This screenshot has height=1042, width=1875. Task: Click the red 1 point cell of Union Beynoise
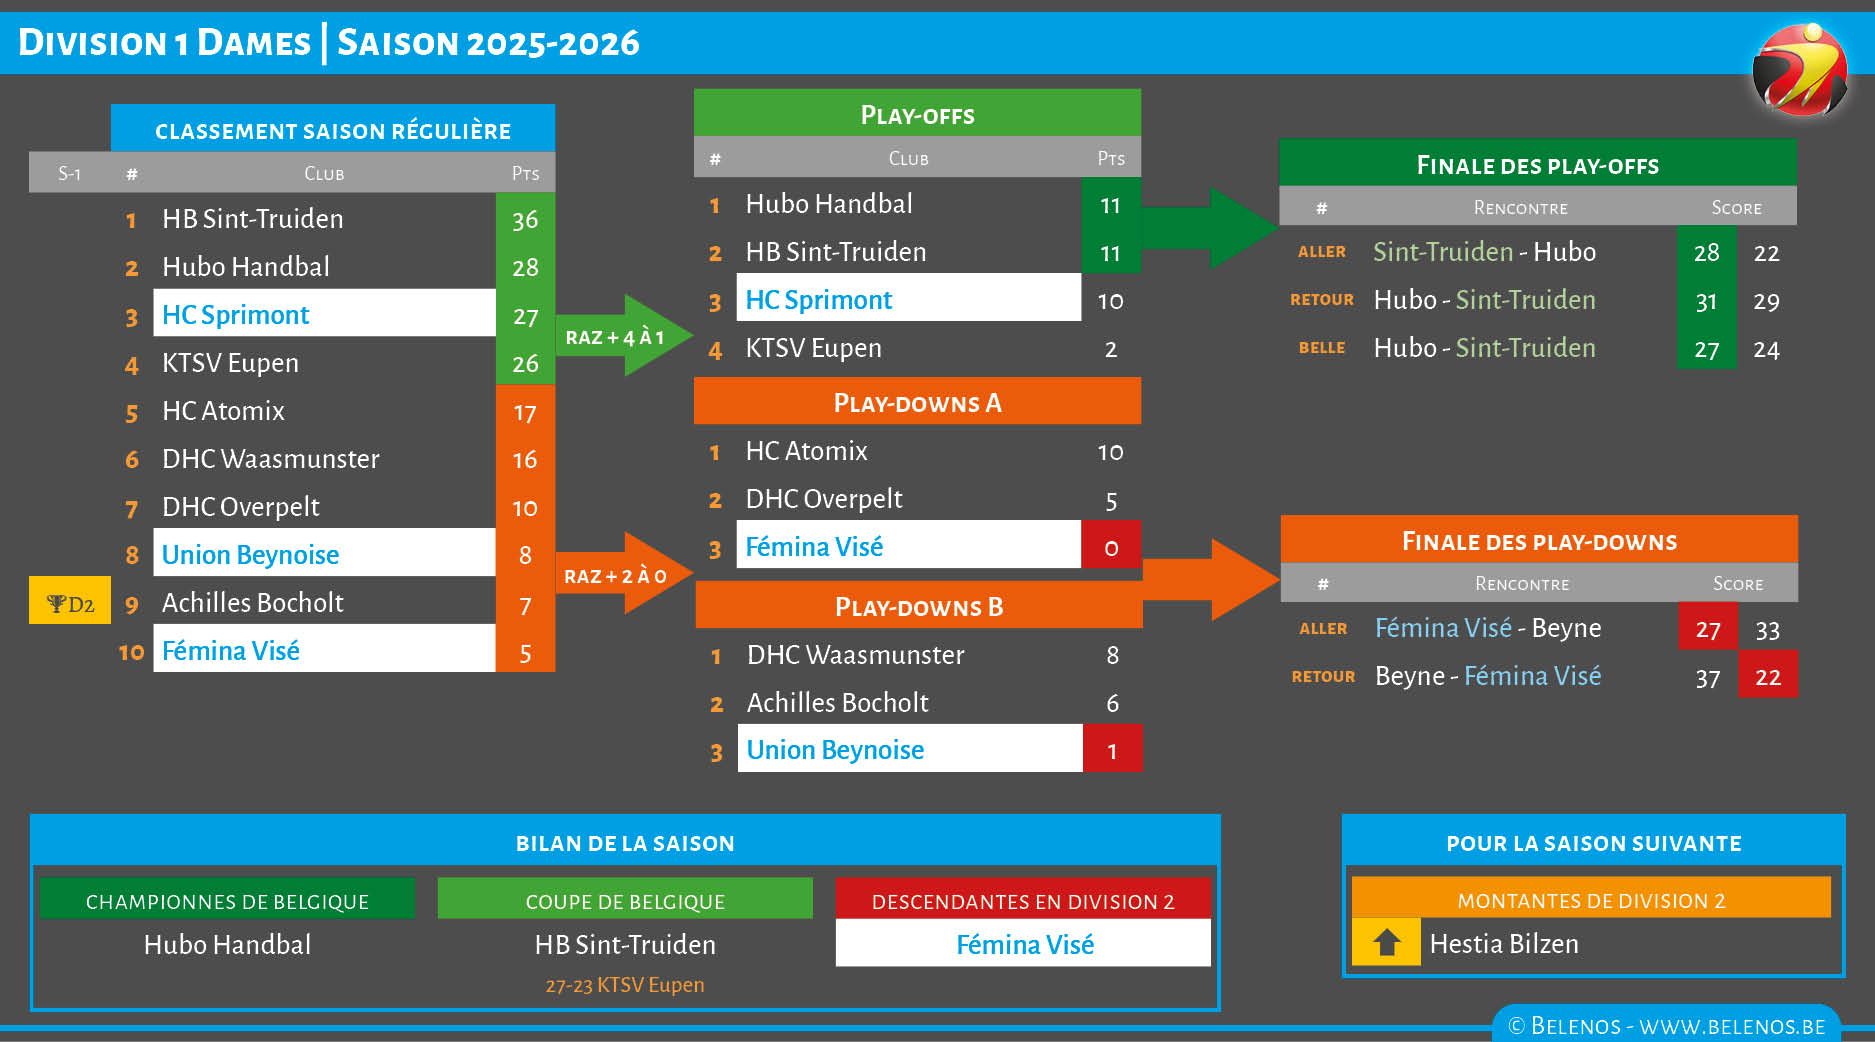point(1112,750)
